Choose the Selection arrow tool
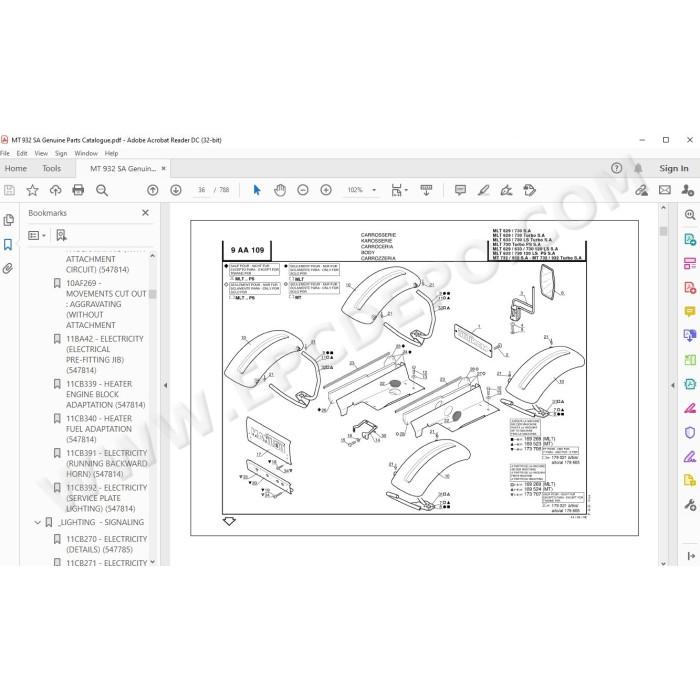 [257, 190]
